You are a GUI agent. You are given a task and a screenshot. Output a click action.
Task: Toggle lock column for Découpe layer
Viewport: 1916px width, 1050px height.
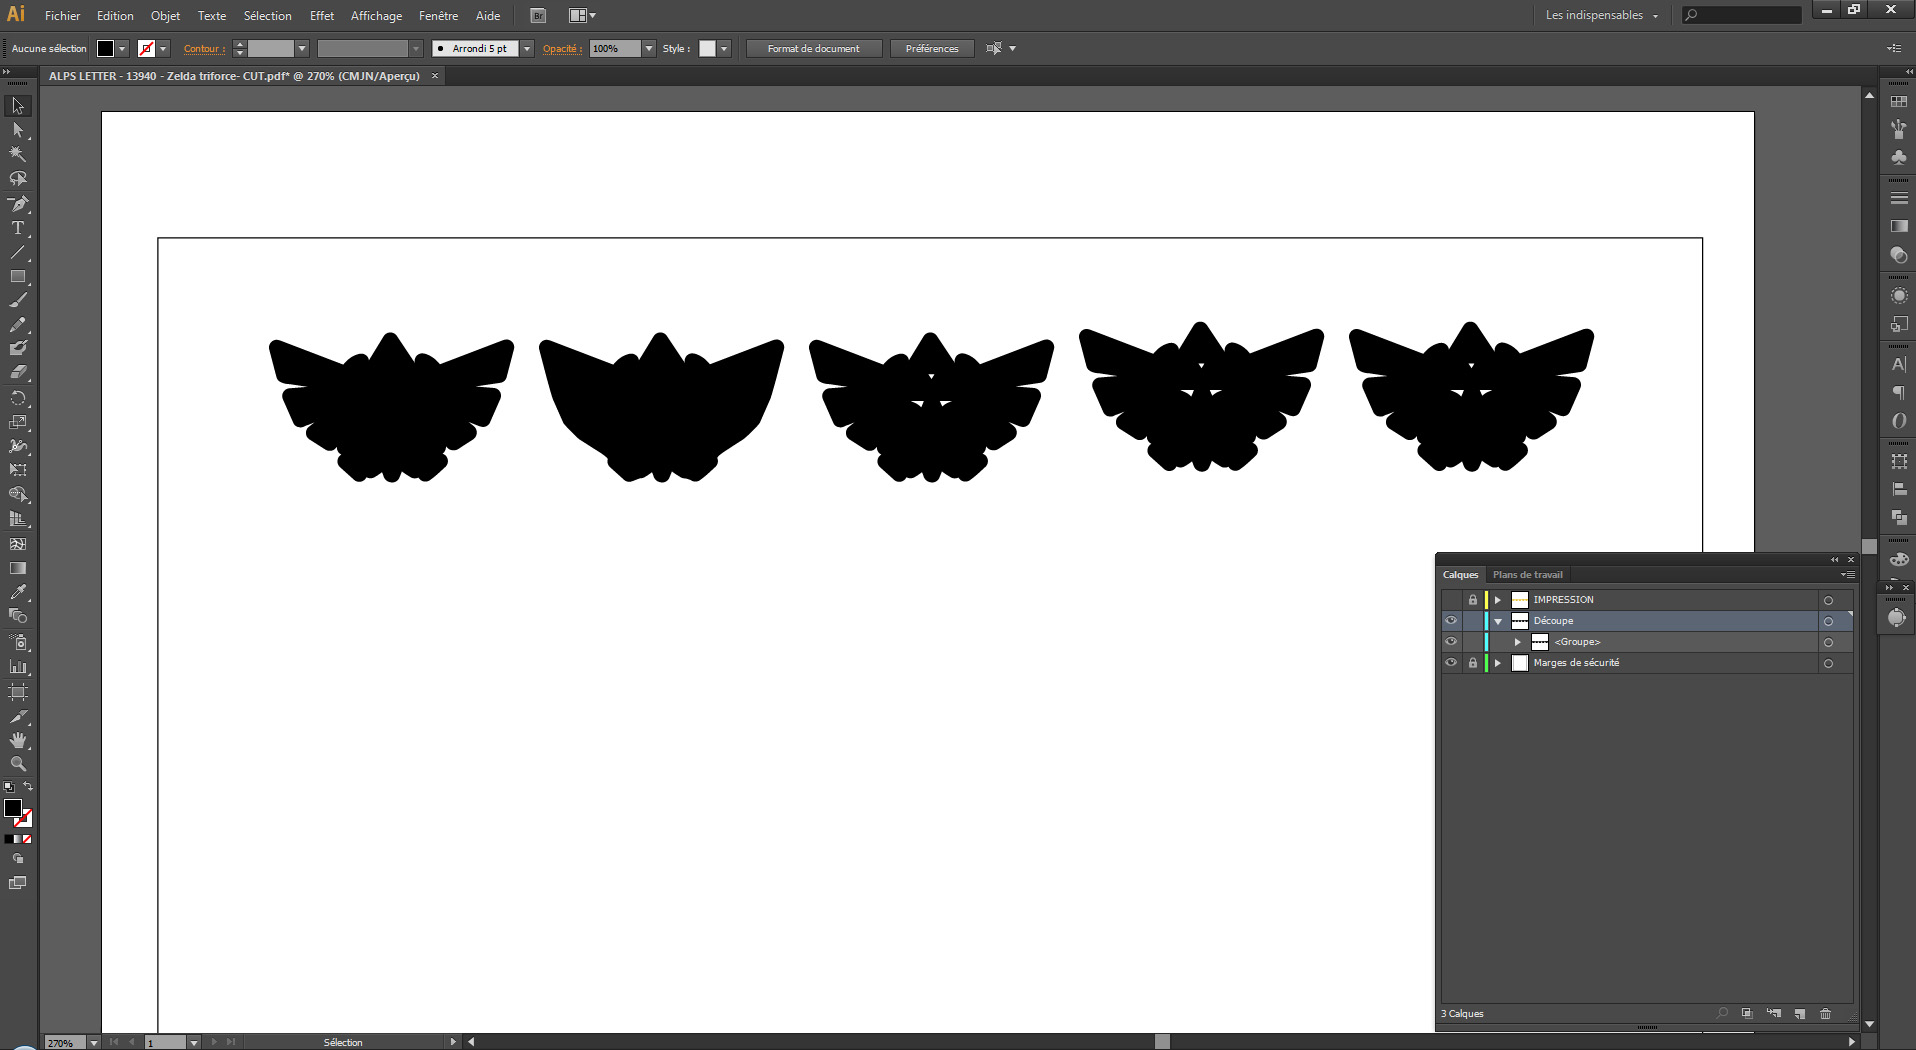click(x=1472, y=620)
